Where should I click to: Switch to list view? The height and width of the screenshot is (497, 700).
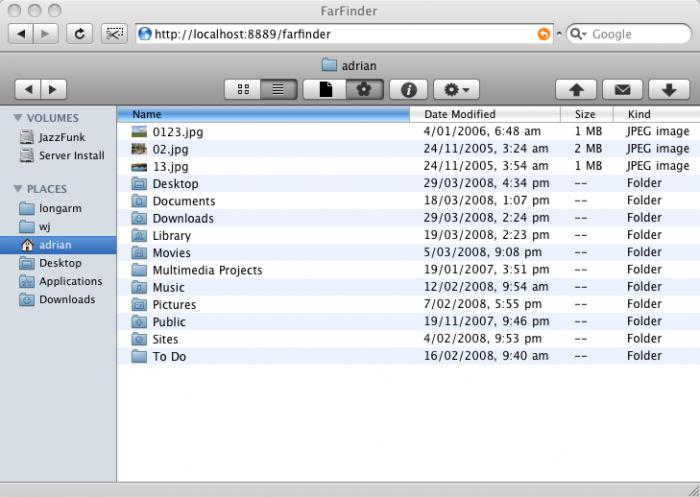coord(279,90)
